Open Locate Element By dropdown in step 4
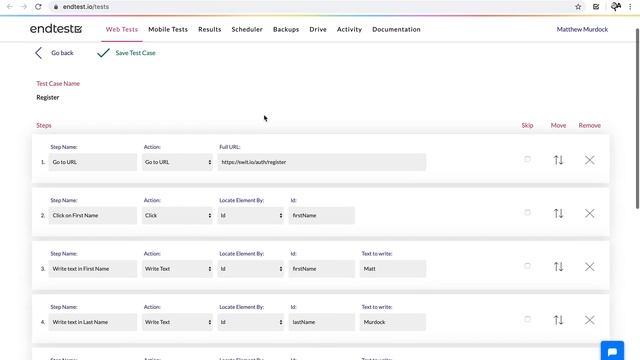Image resolution: width=640 pixels, height=360 pixels. point(251,322)
